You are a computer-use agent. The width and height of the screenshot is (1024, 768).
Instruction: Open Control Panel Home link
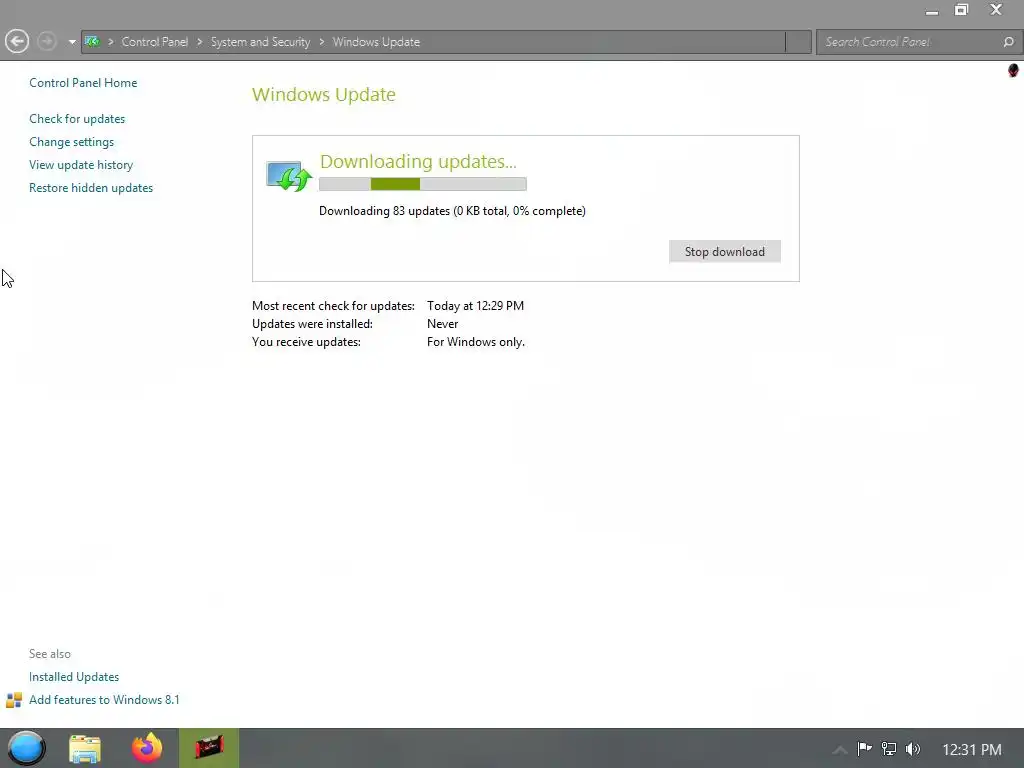(x=83, y=83)
